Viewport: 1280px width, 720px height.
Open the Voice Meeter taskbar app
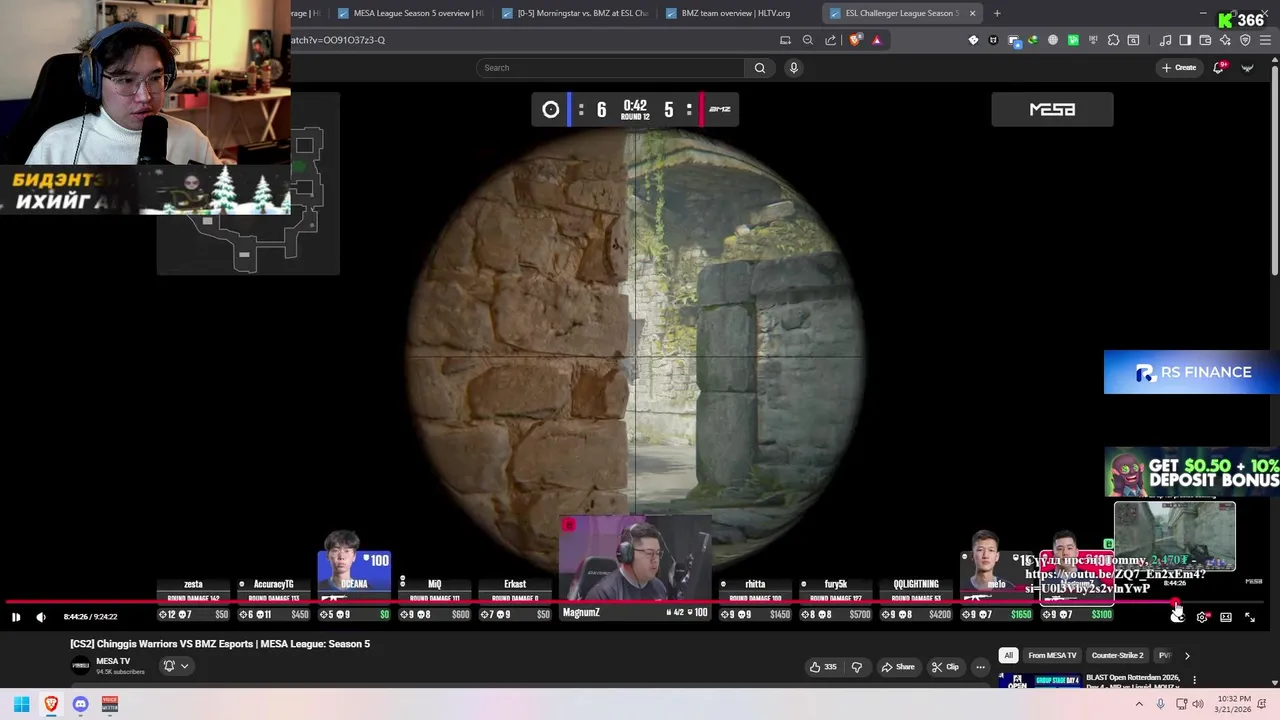110,704
